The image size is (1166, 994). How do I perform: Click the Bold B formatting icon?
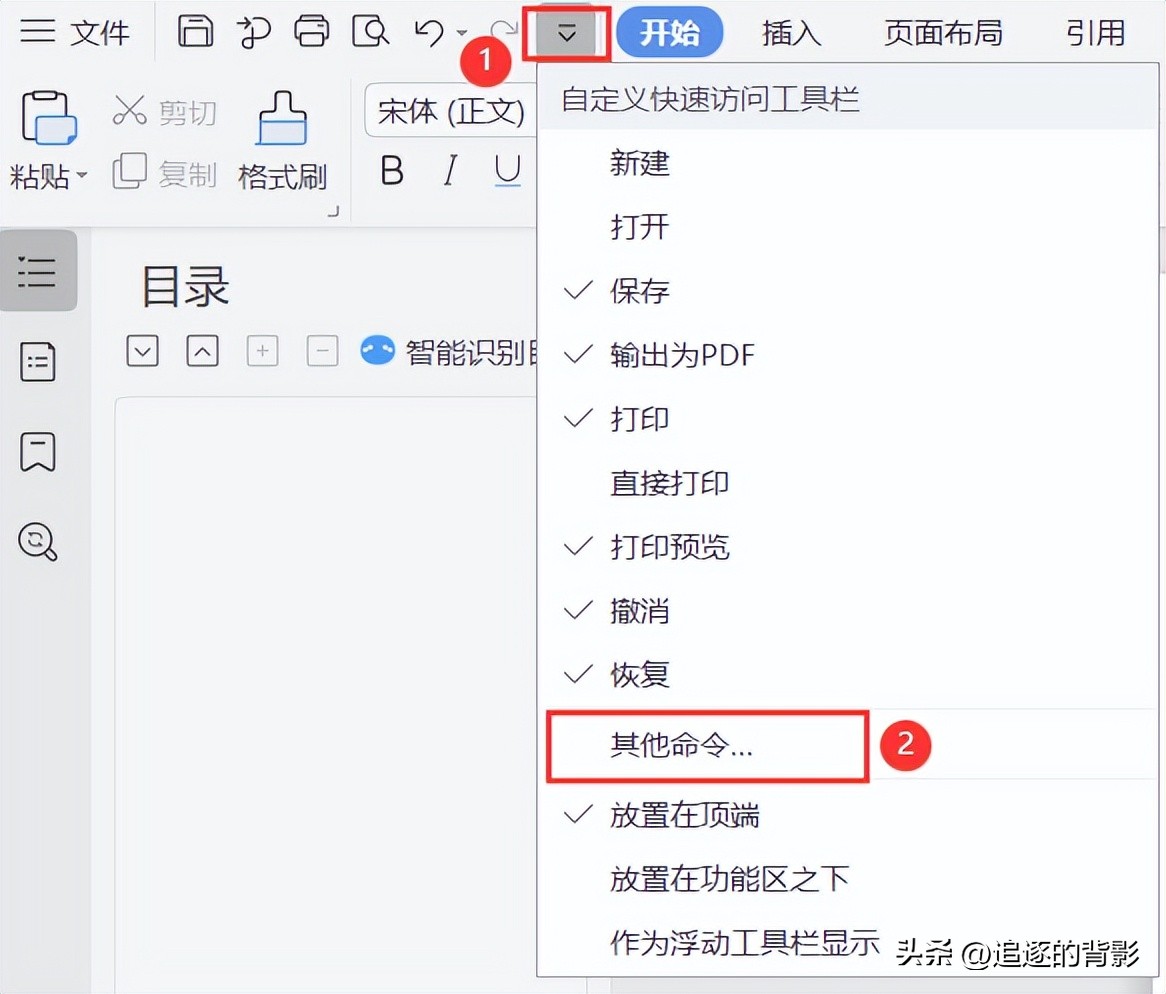pyautogui.click(x=392, y=170)
